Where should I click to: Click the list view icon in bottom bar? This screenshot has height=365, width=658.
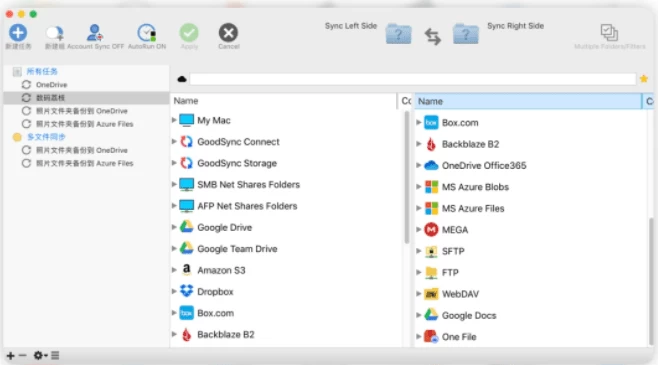click(x=55, y=356)
